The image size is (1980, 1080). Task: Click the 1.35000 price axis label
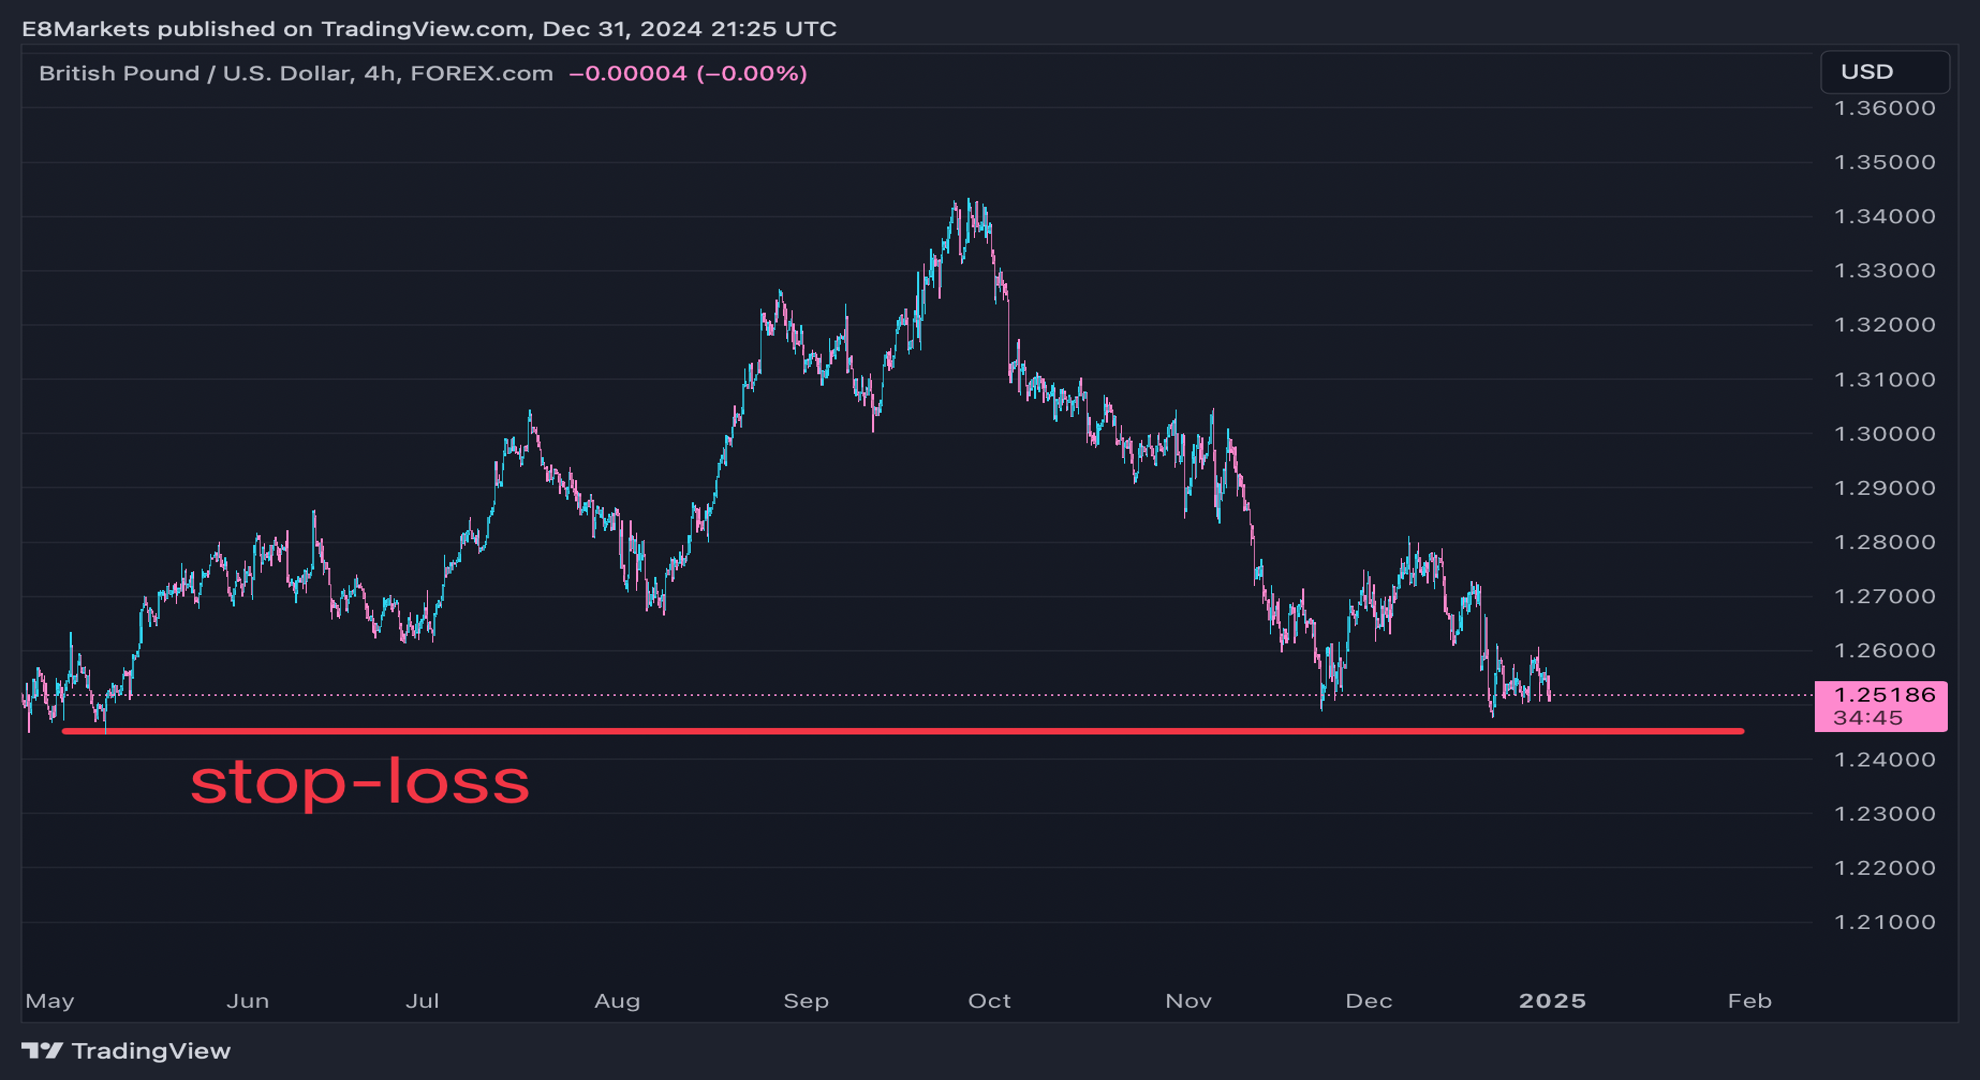(x=1885, y=162)
